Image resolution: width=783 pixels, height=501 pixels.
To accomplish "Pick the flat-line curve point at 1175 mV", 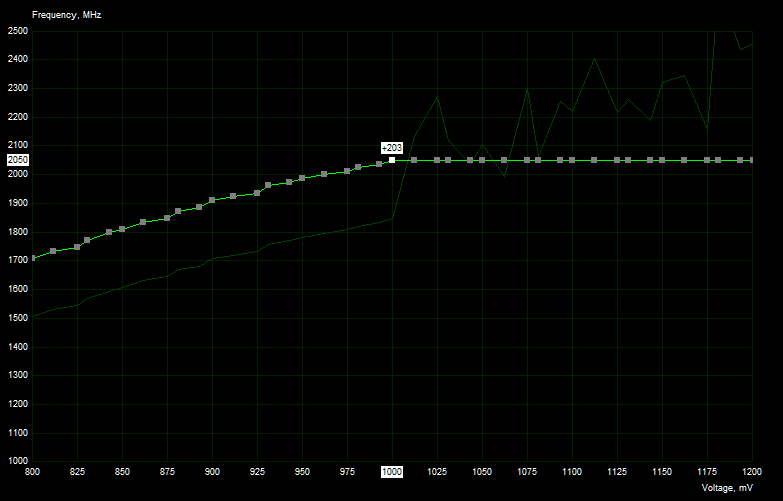I will point(707,160).
